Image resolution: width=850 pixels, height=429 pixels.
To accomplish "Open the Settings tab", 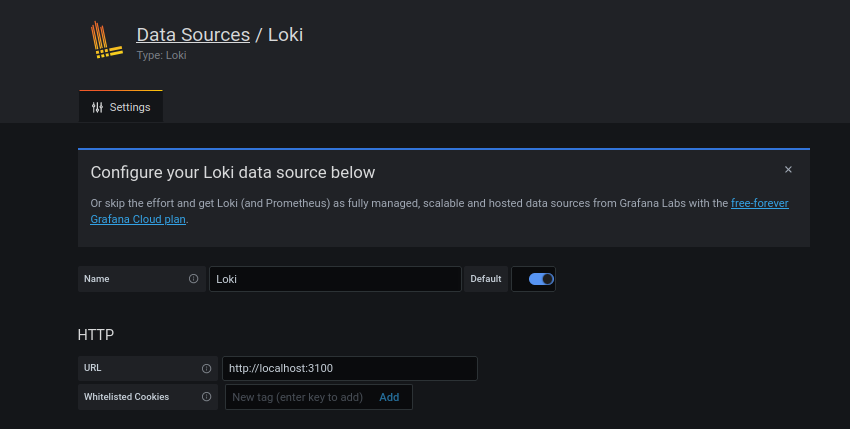I will pos(121,107).
